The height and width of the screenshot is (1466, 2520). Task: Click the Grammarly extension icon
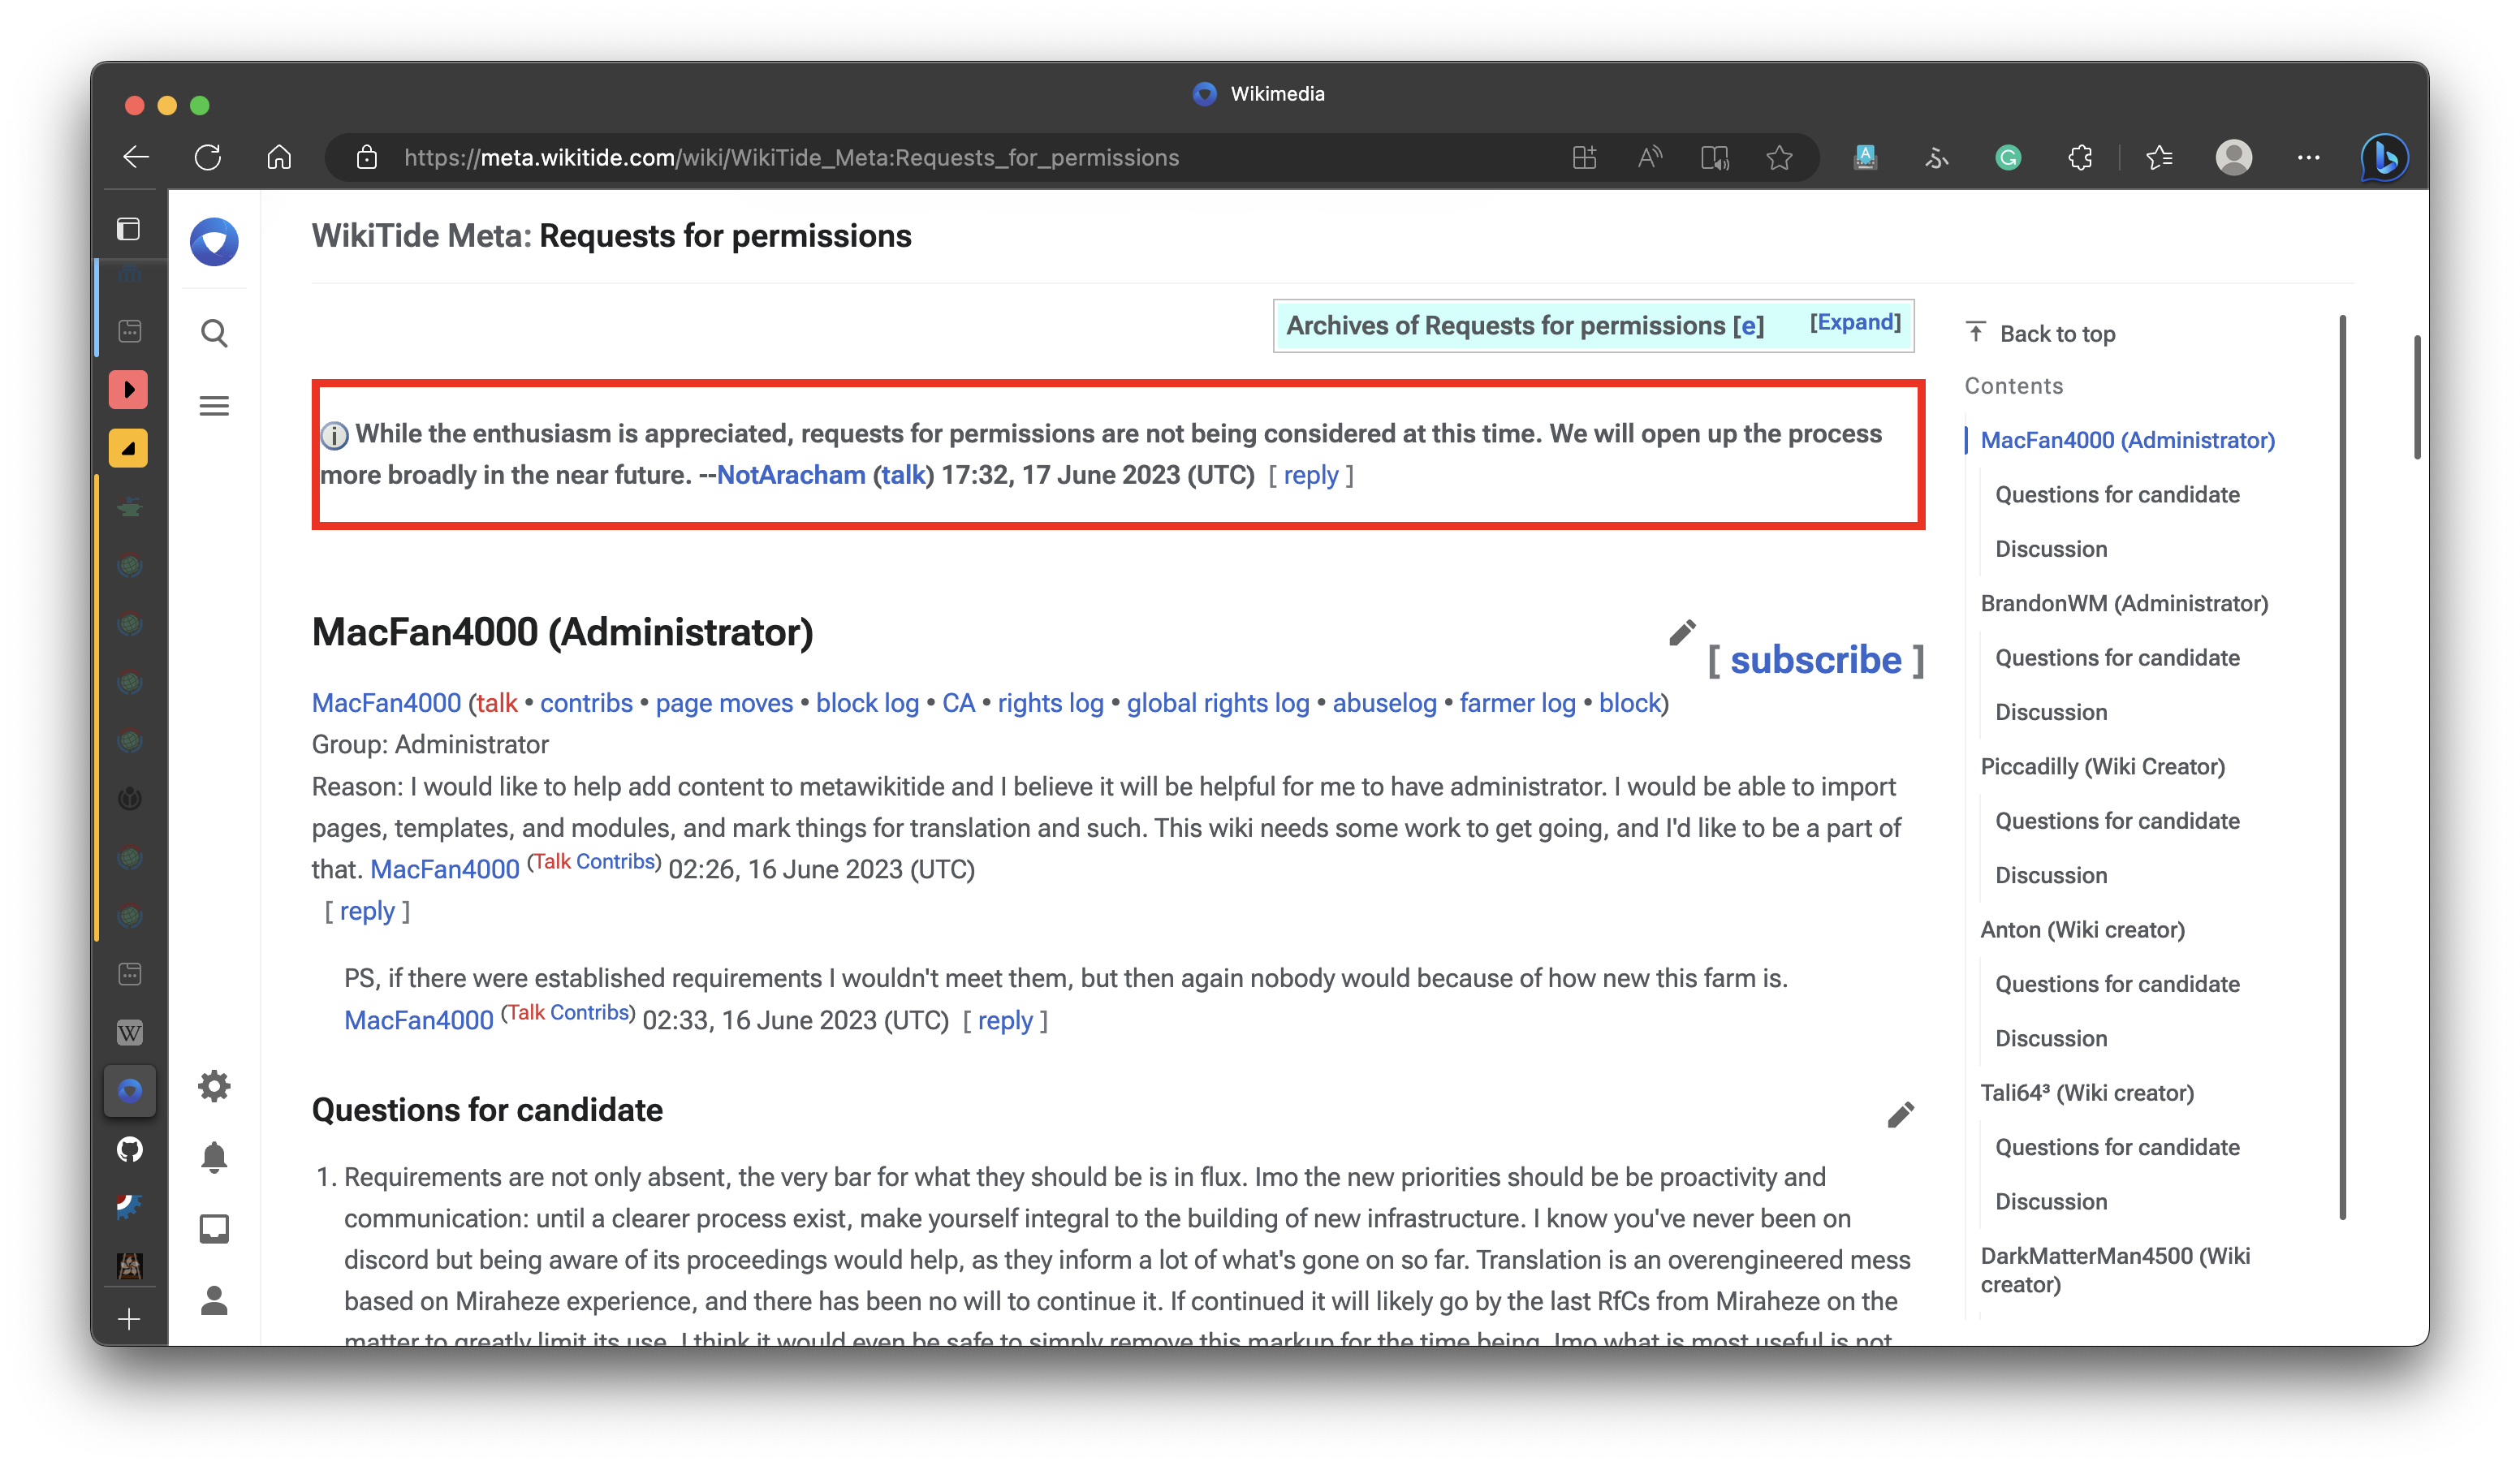click(2008, 157)
